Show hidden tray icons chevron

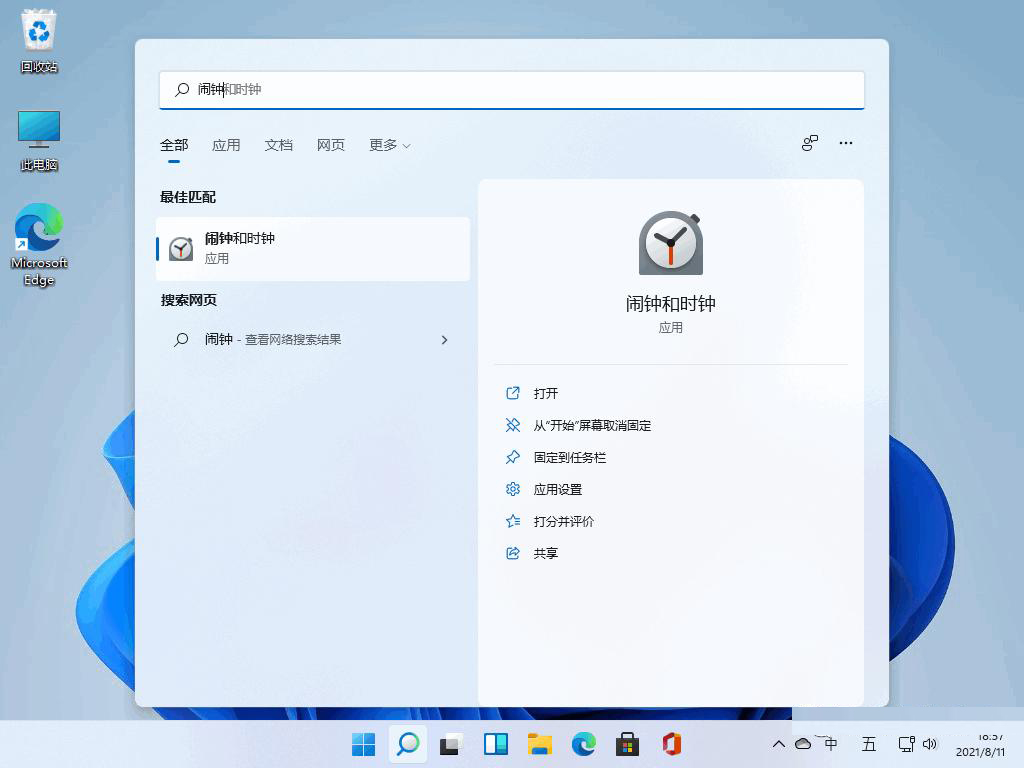[778, 744]
